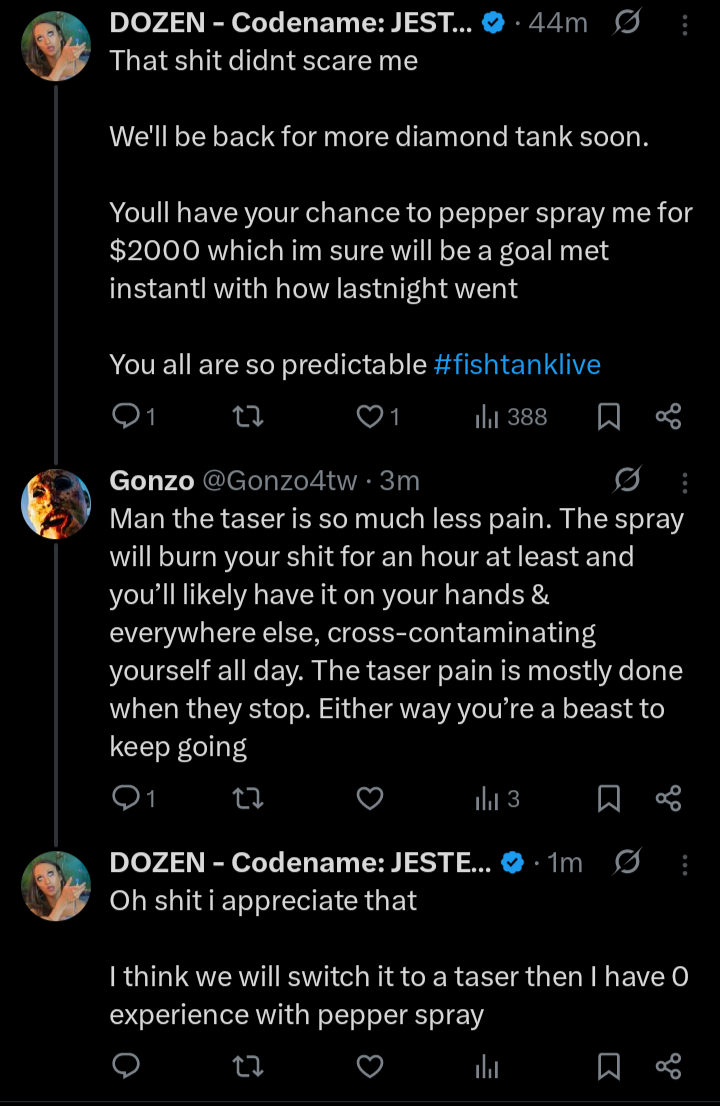View analytics showing 388 views

(x=511, y=417)
